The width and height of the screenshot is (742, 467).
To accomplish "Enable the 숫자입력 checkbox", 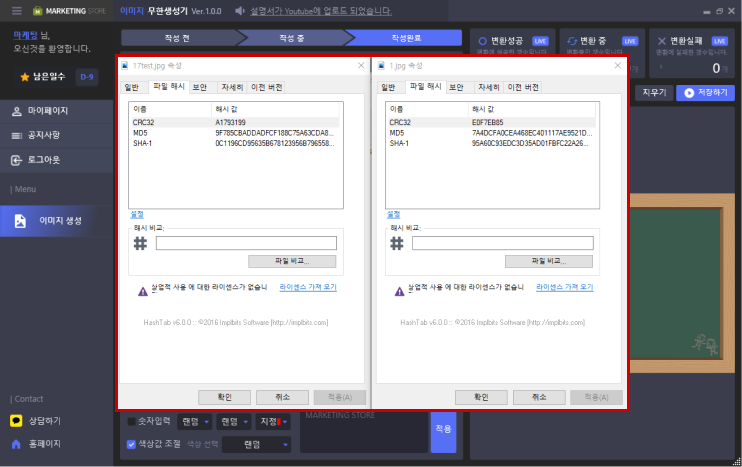I will (x=132, y=422).
